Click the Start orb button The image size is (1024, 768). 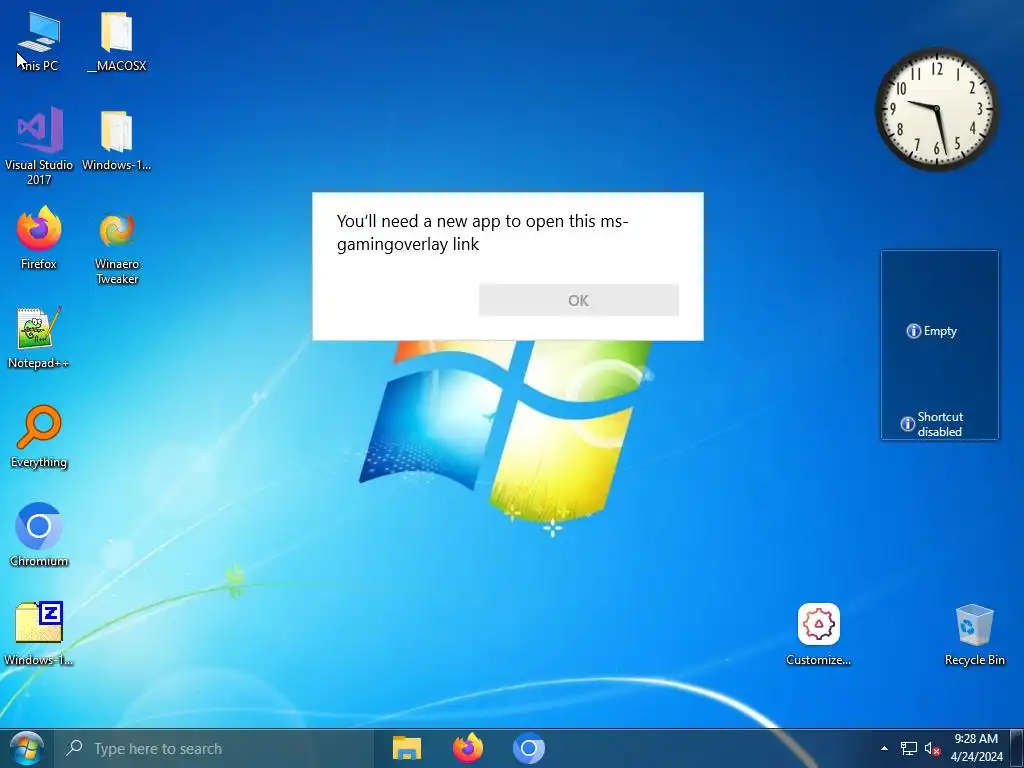click(26, 748)
